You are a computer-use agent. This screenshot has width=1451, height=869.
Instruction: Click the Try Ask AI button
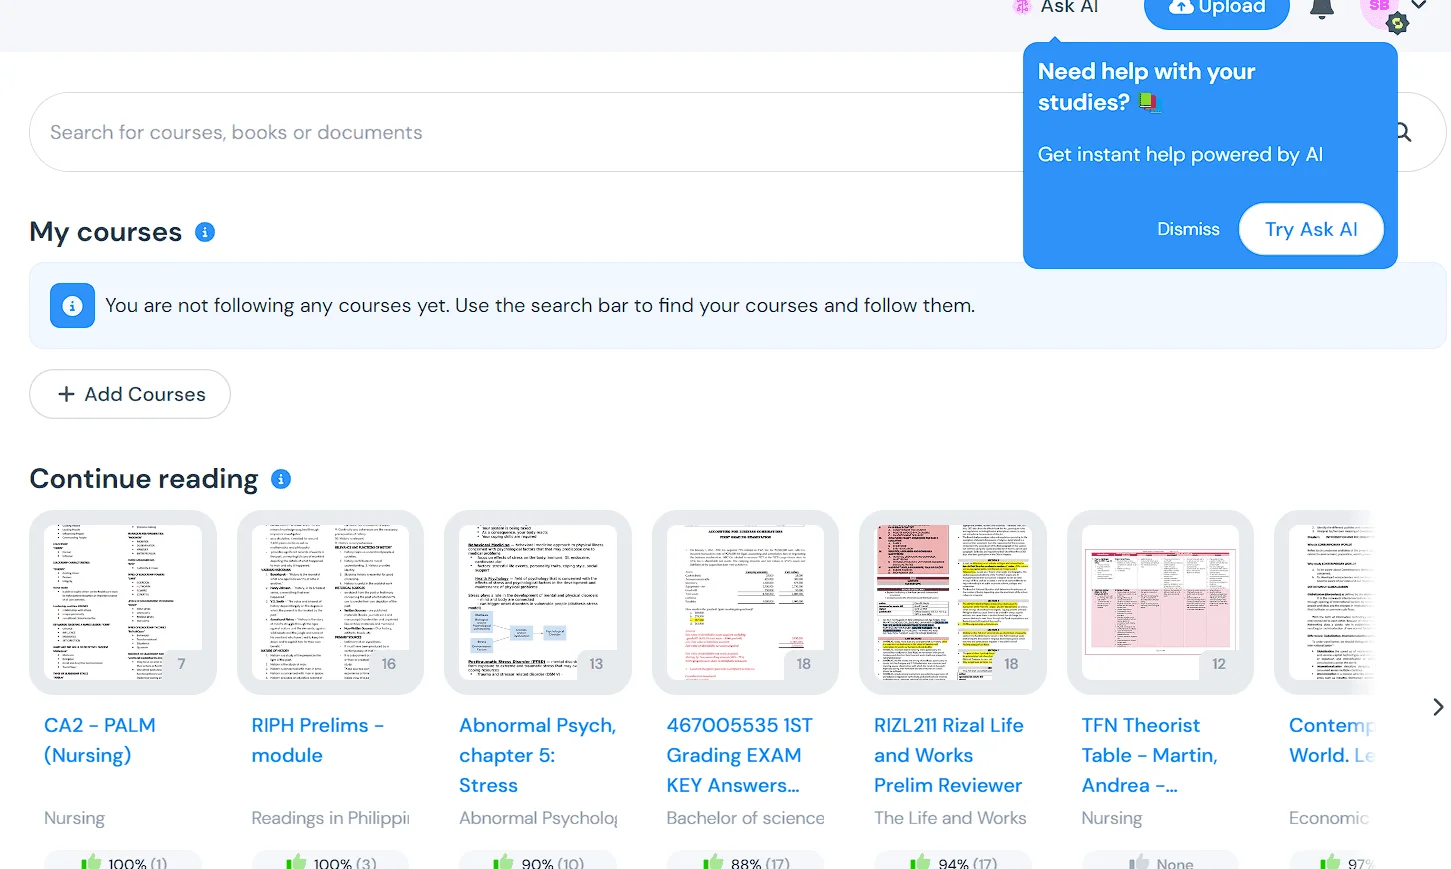click(1311, 229)
